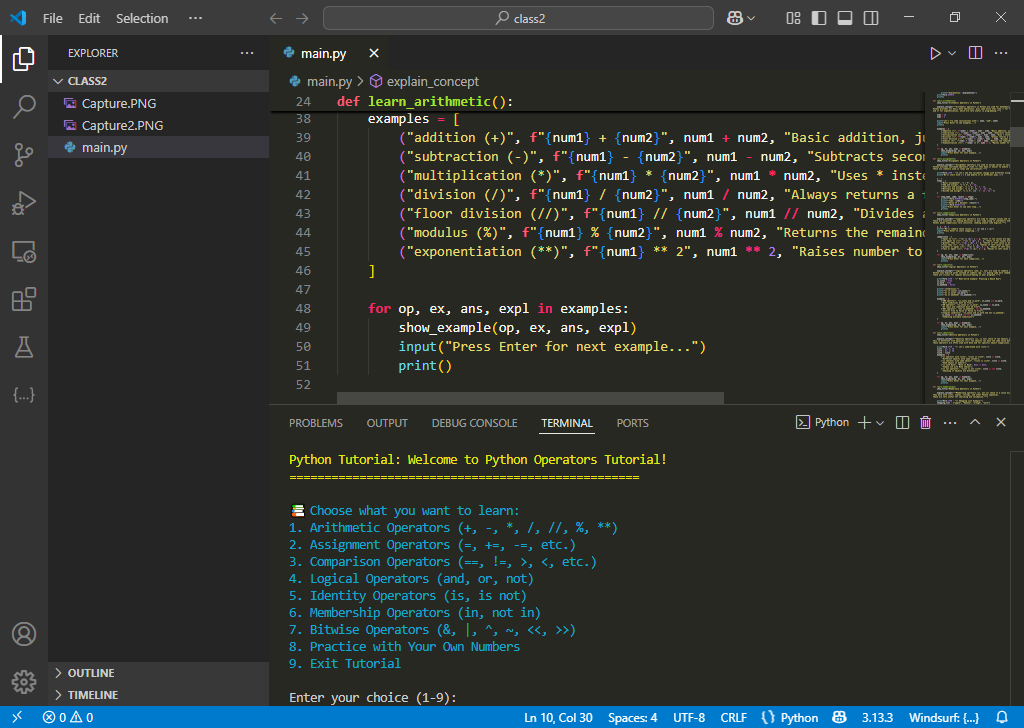Click Ln 10, Col 30 status entry
Viewport: 1024px width, 728px height.
(x=558, y=717)
